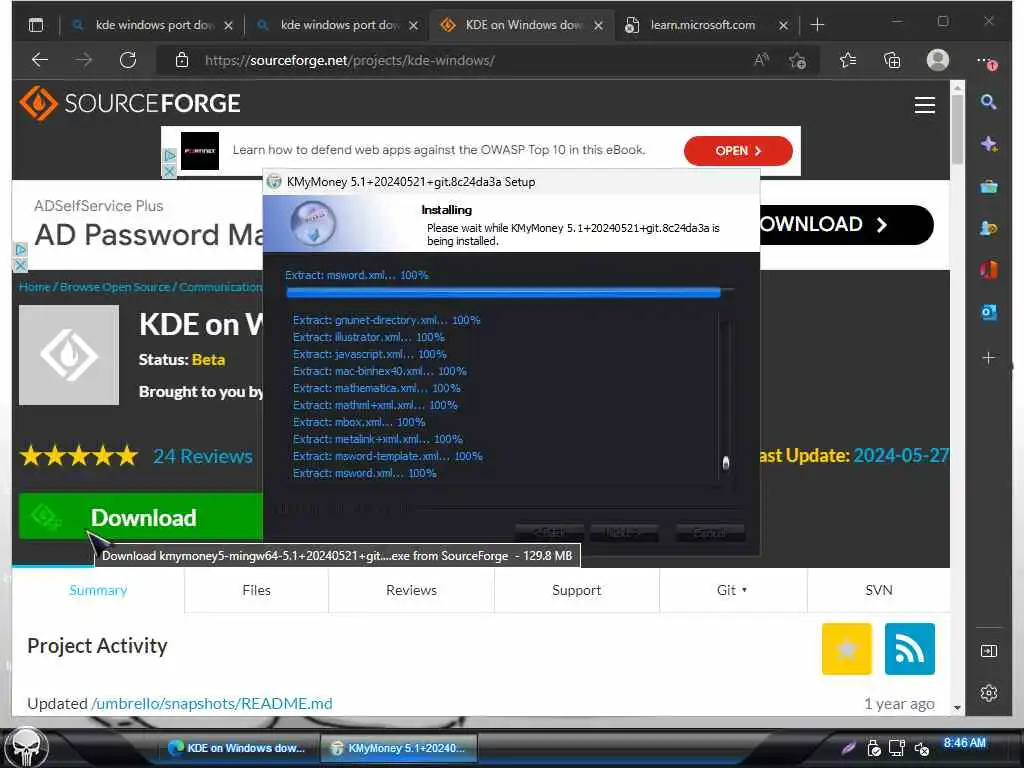Close the top banner ad X icon
The width and height of the screenshot is (1024, 768).
pyautogui.click(x=168, y=171)
